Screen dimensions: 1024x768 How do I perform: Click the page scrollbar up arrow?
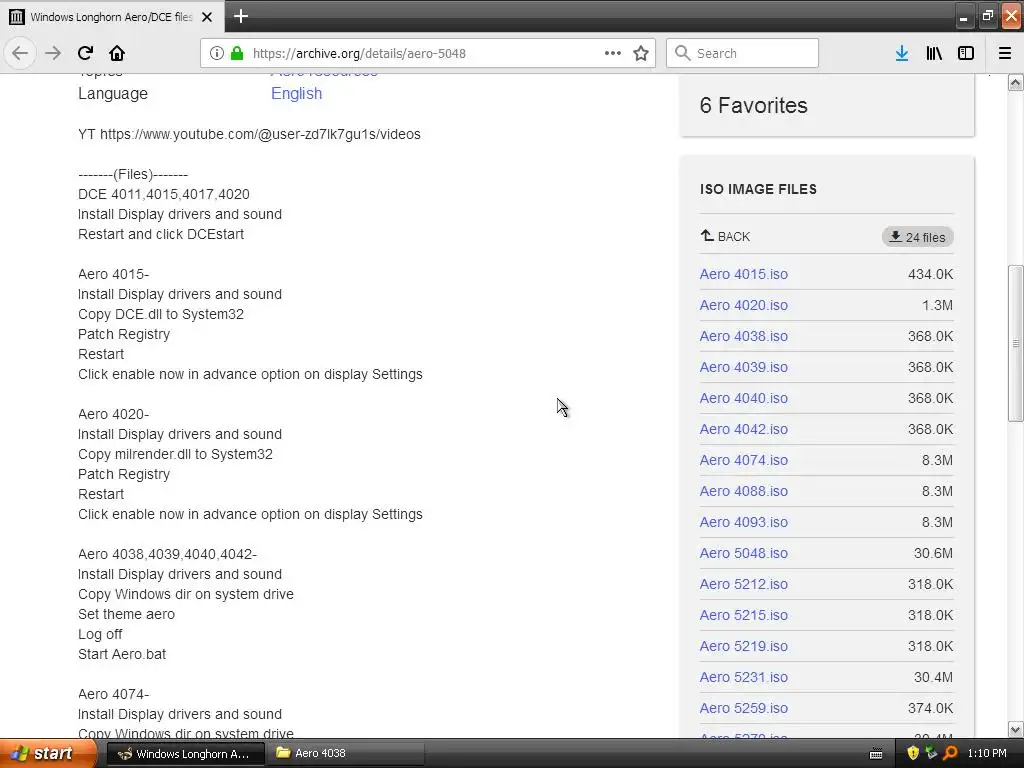coord(1016,82)
